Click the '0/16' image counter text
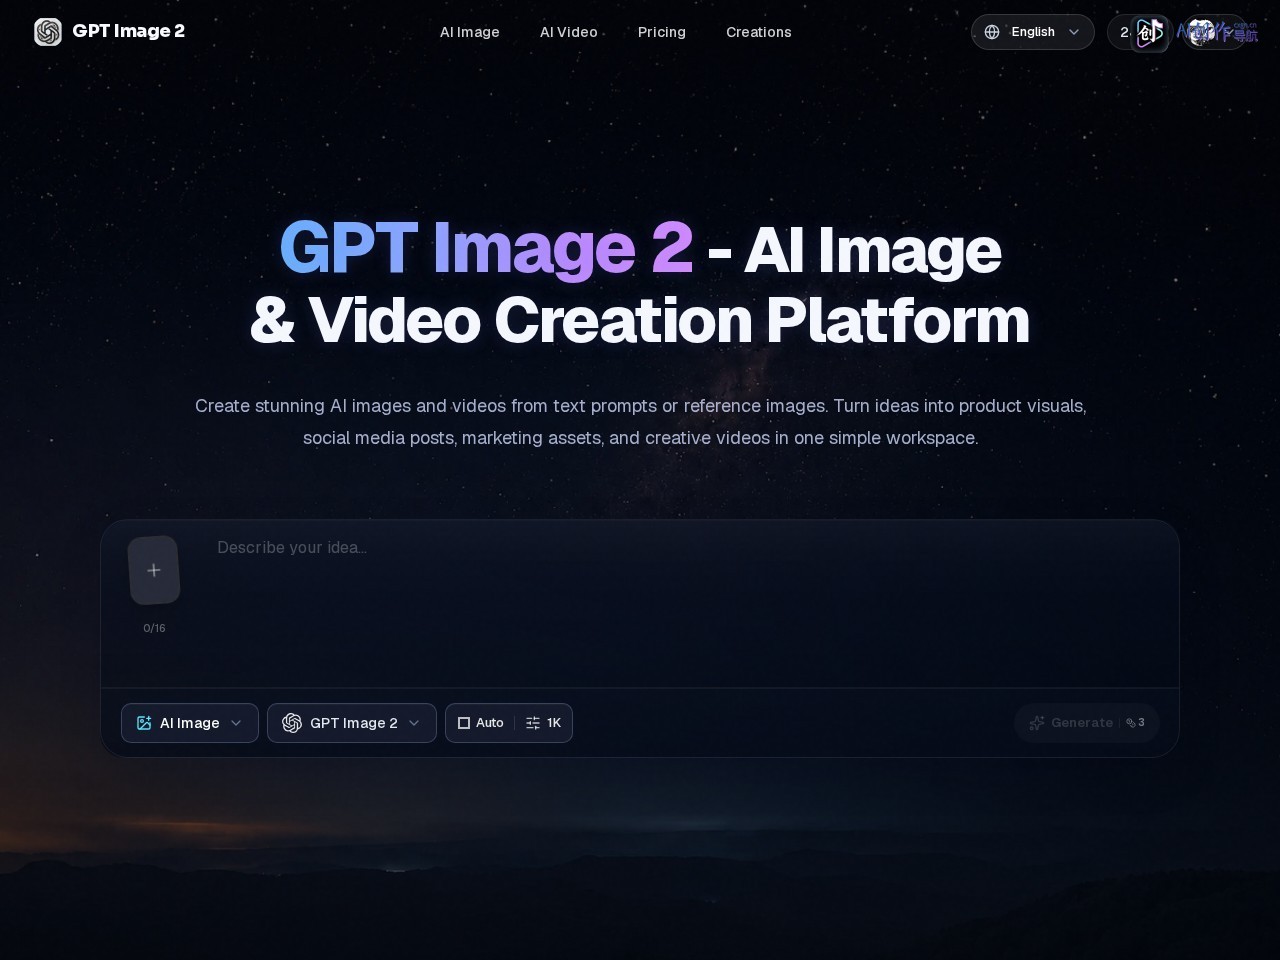 154,628
